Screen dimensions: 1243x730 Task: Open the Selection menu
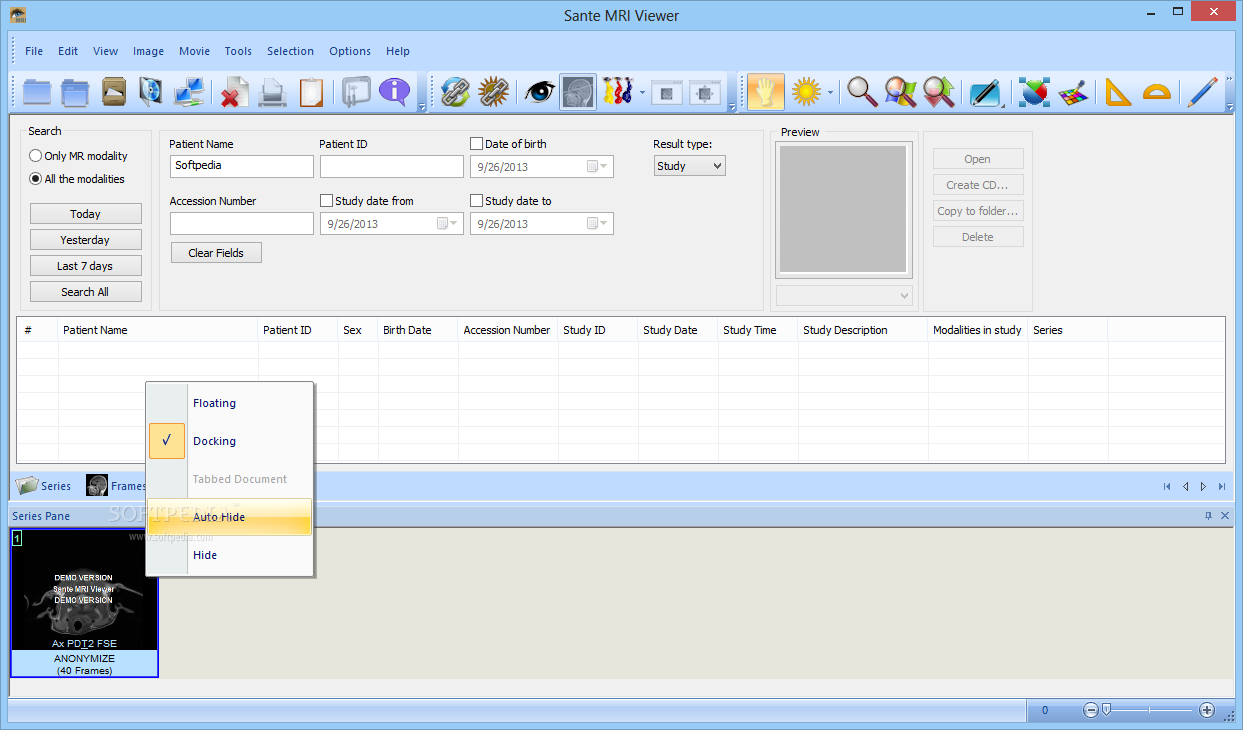pos(290,51)
